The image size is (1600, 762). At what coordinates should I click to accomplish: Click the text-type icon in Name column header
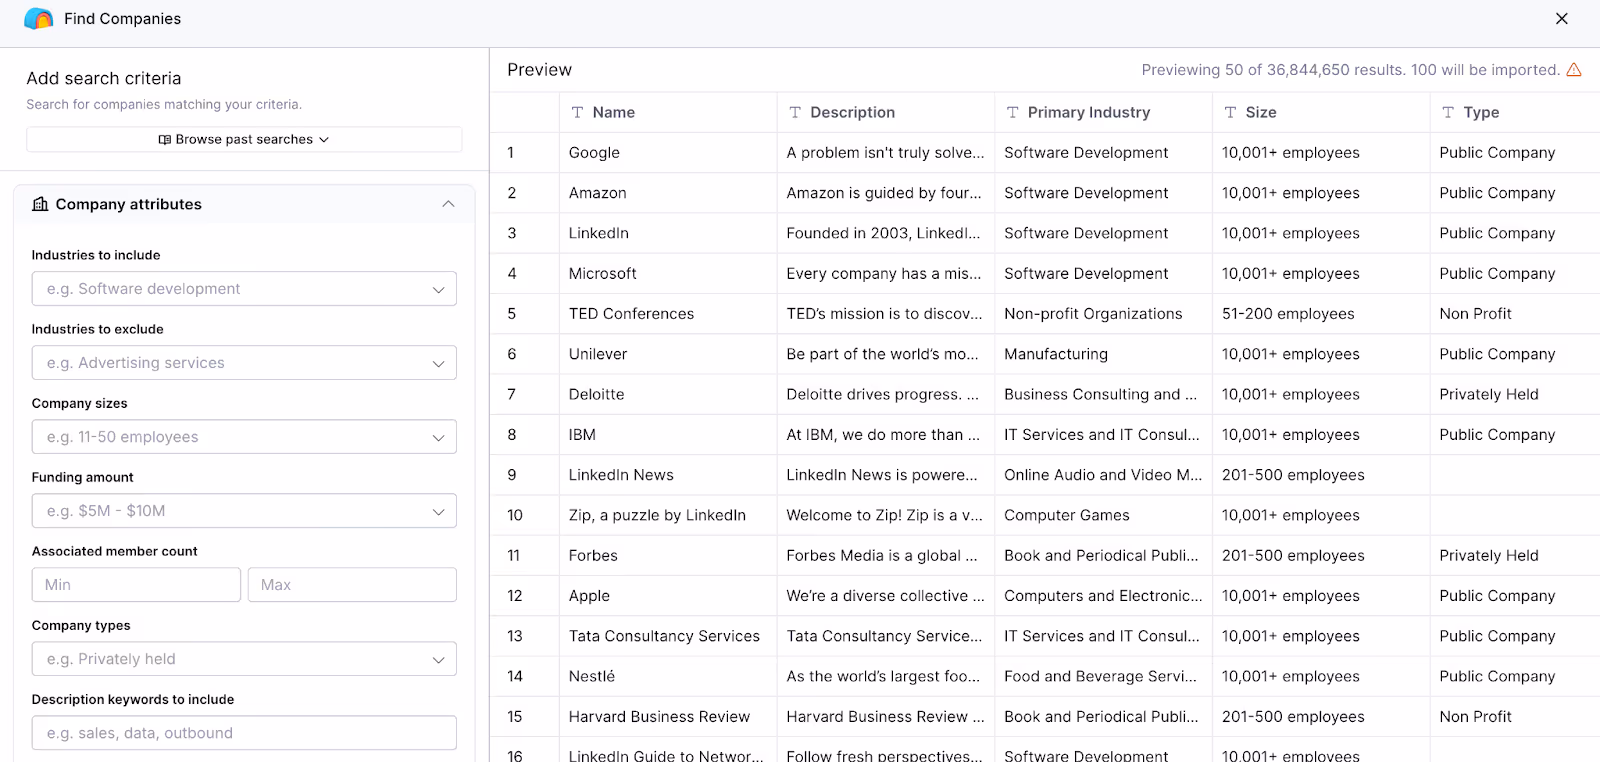(x=577, y=112)
